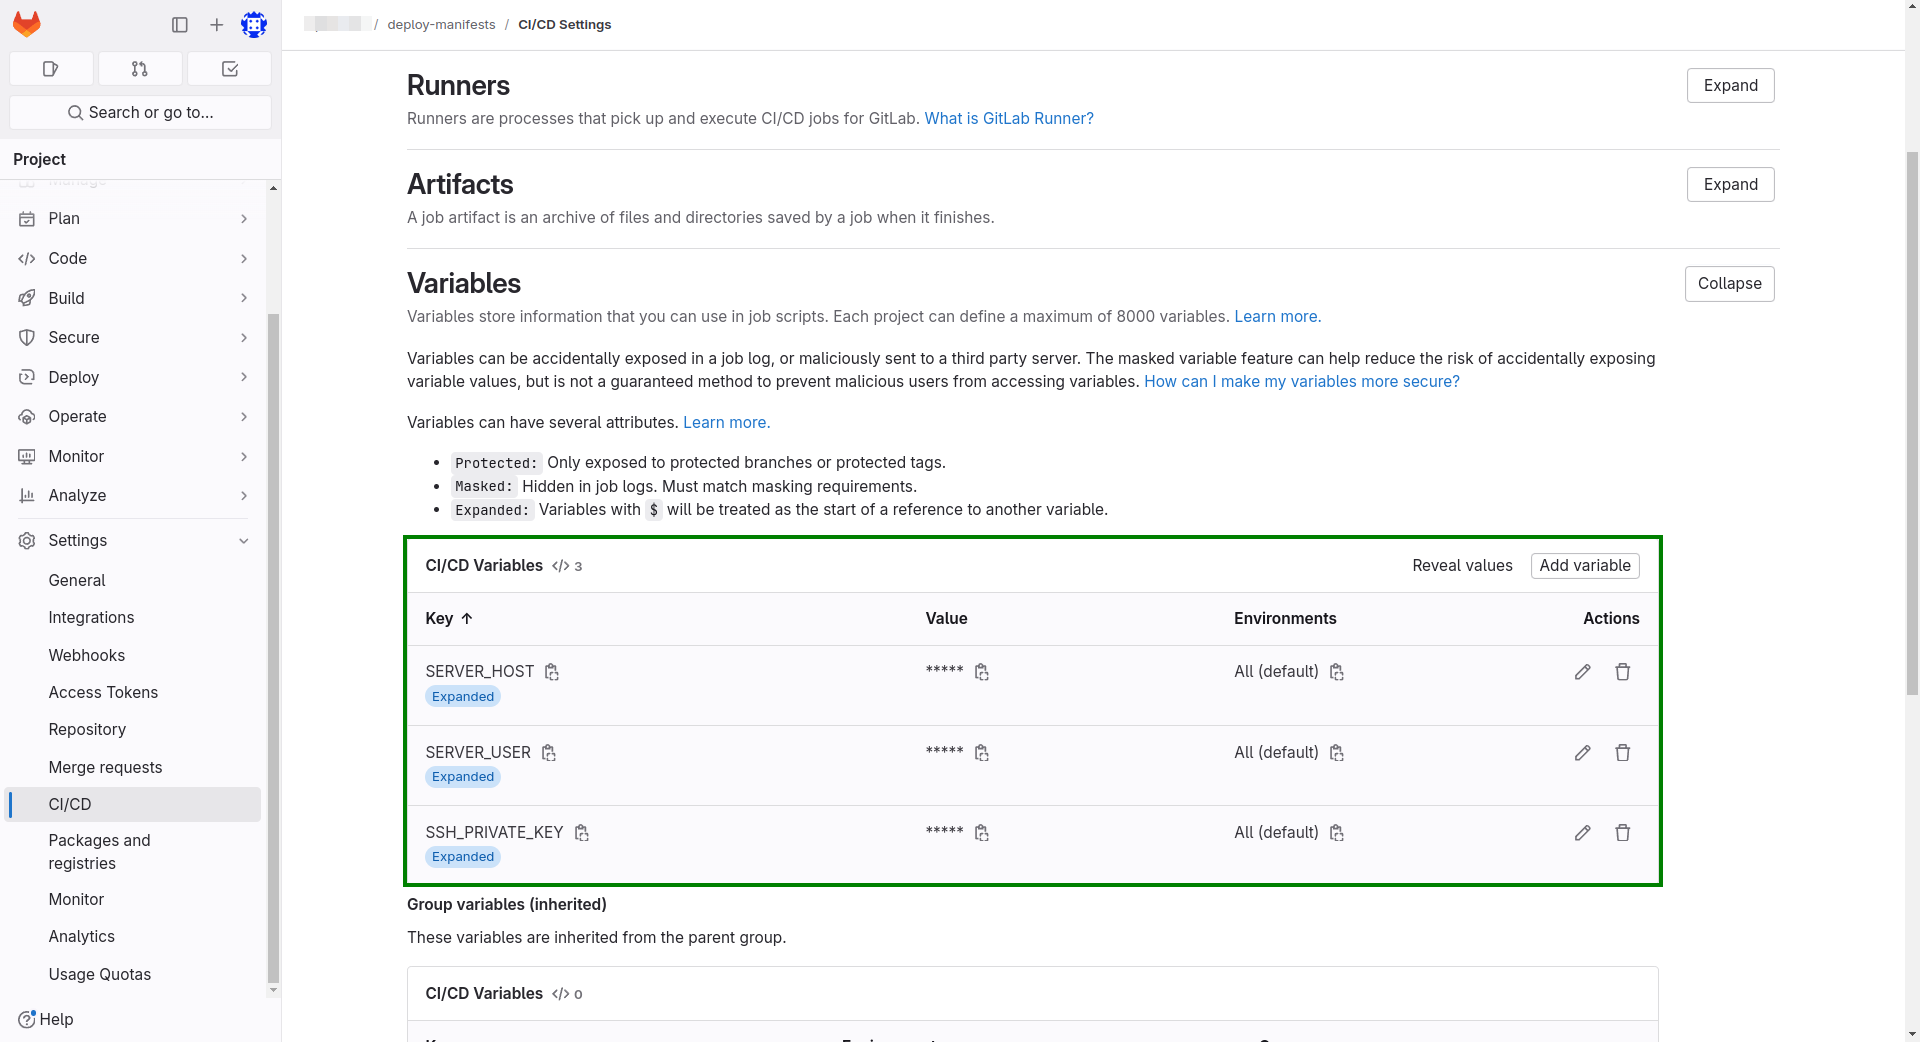Edit the SERVER_USER variable

click(x=1582, y=753)
